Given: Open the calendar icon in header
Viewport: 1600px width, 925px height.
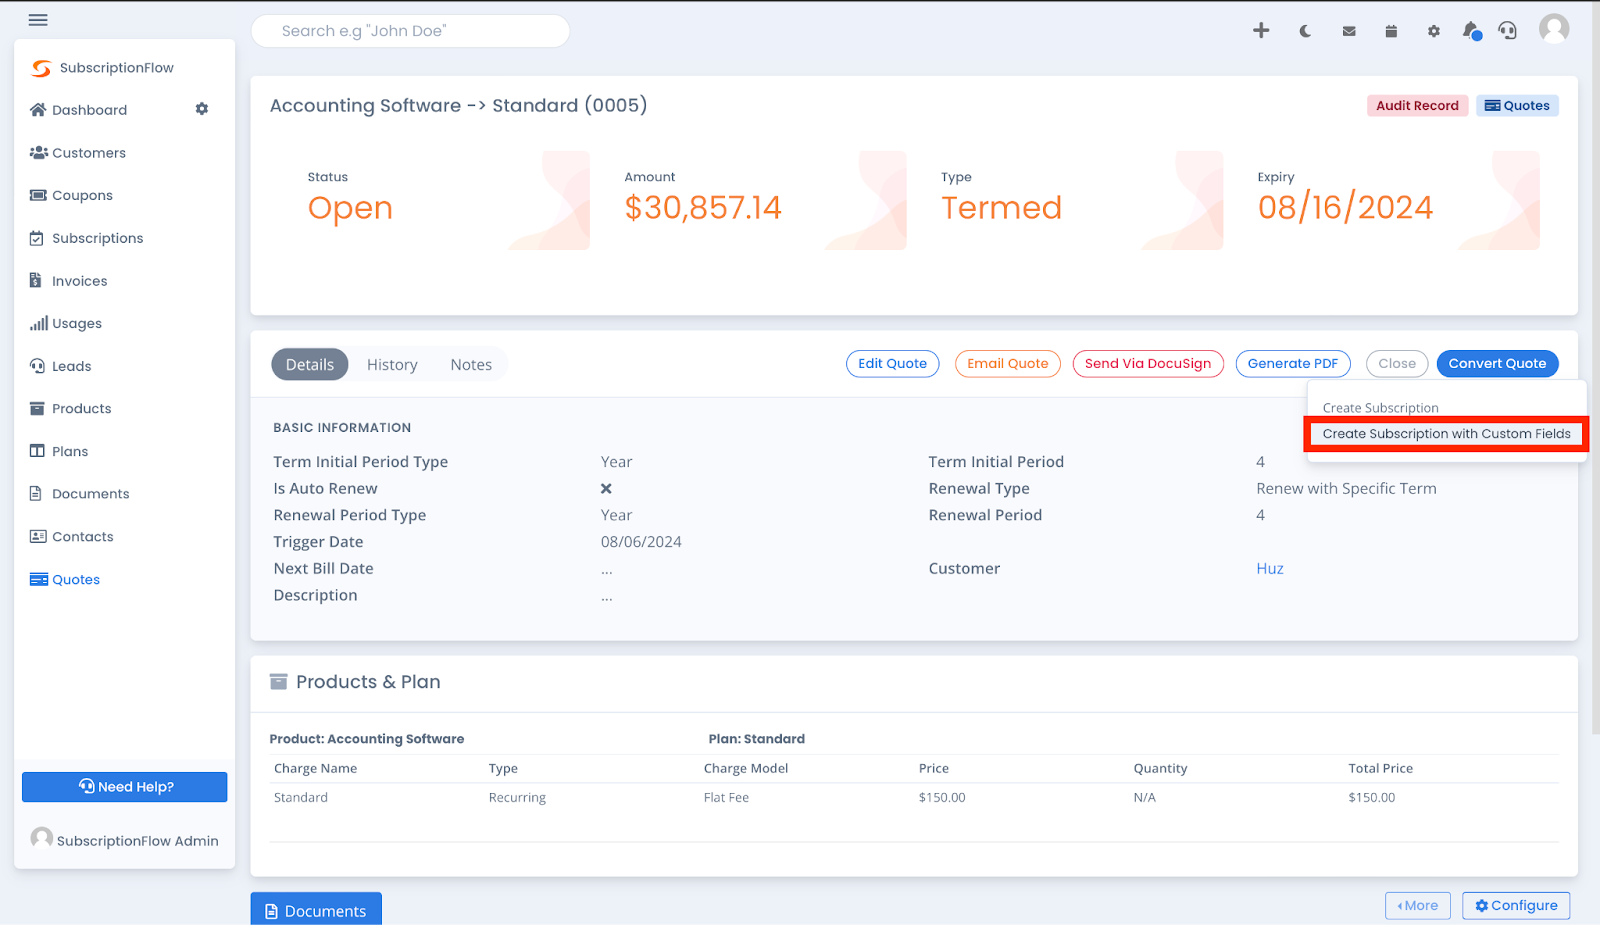Looking at the screenshot, I should 1391,31.
